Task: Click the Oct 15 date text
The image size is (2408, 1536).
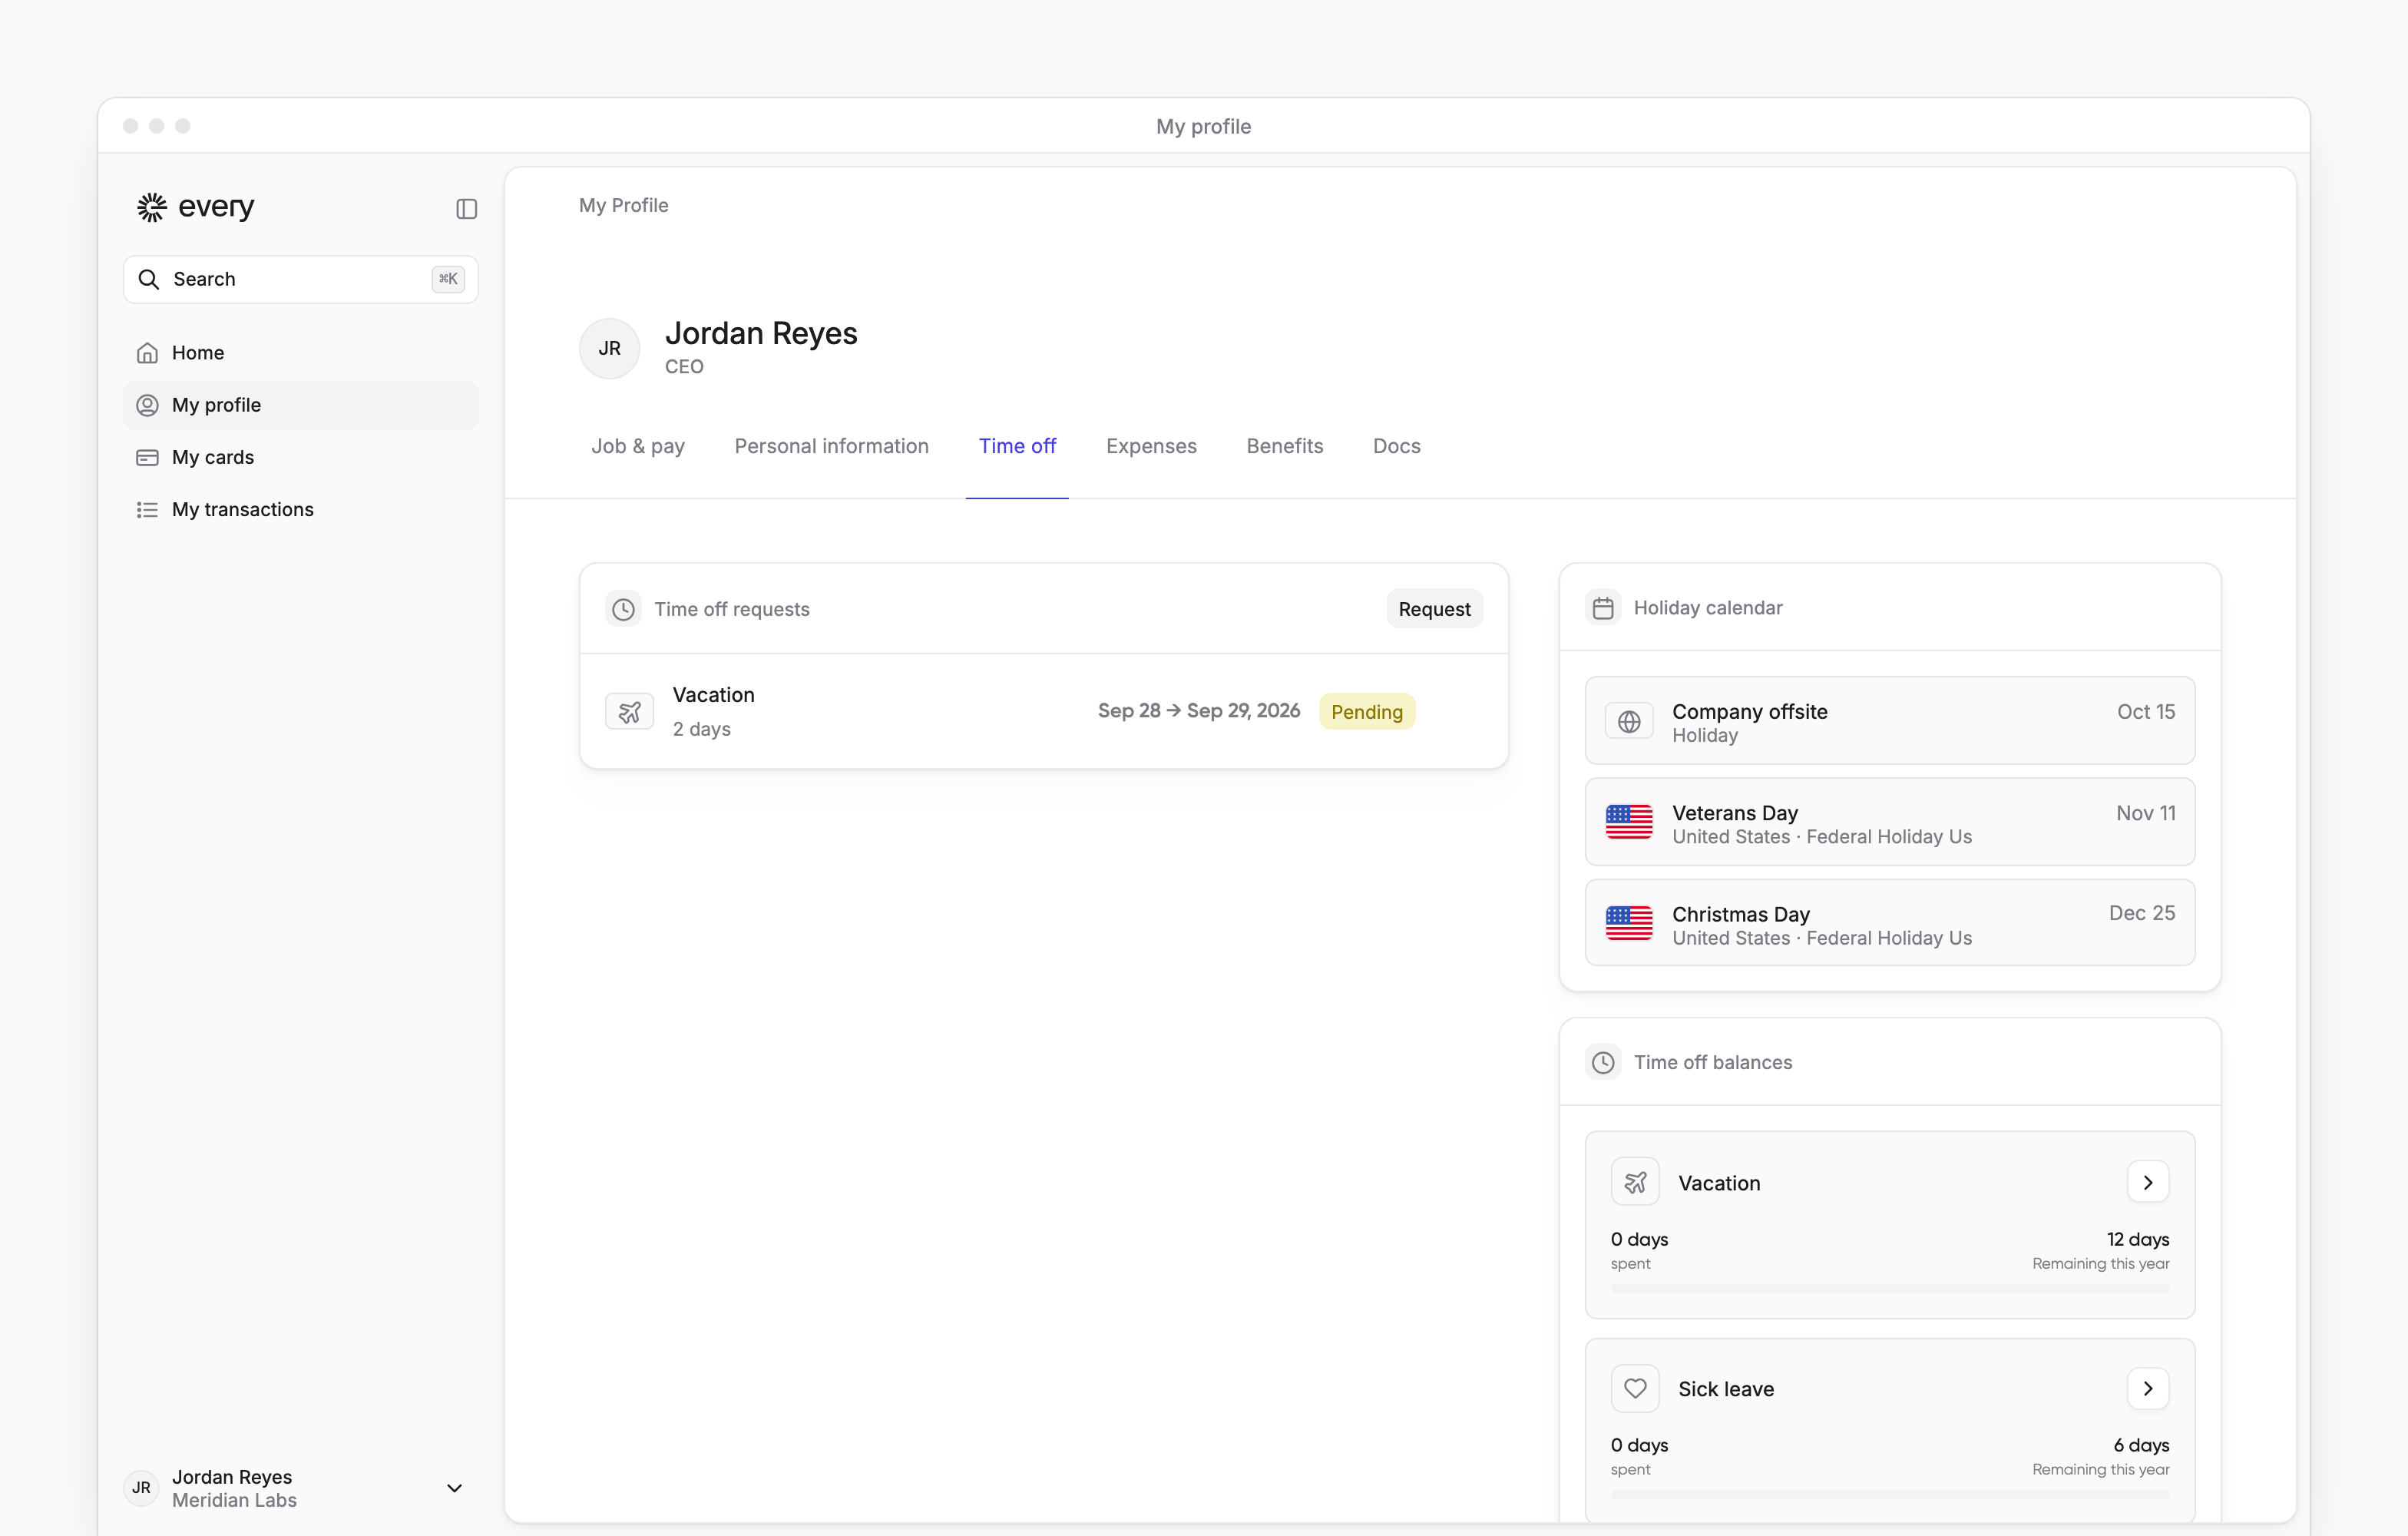Action: [x=2146, y=712]
